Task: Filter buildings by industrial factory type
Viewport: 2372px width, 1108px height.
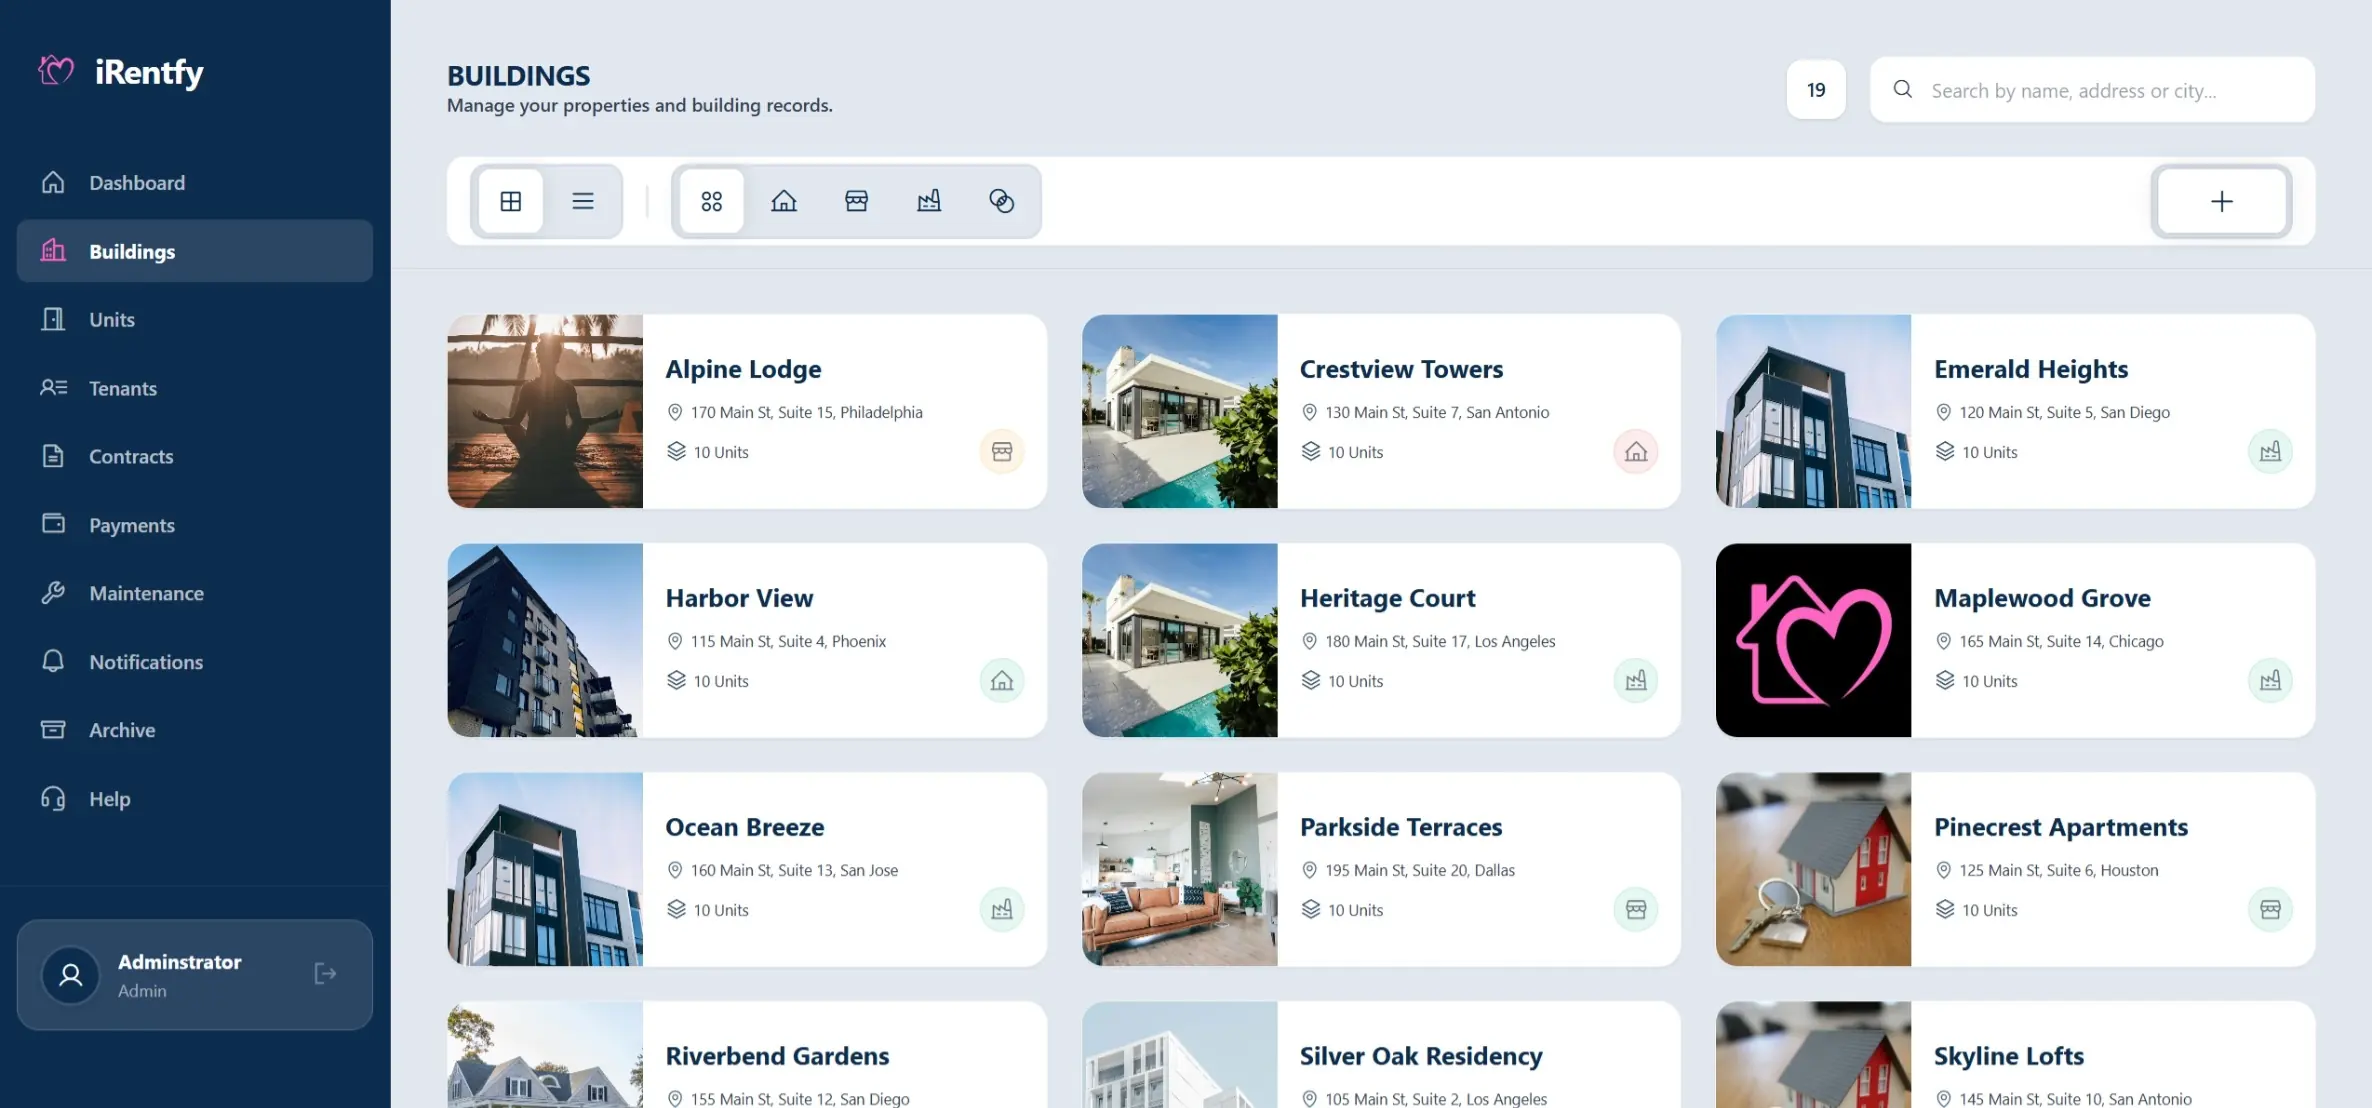Action: point(929,201)
